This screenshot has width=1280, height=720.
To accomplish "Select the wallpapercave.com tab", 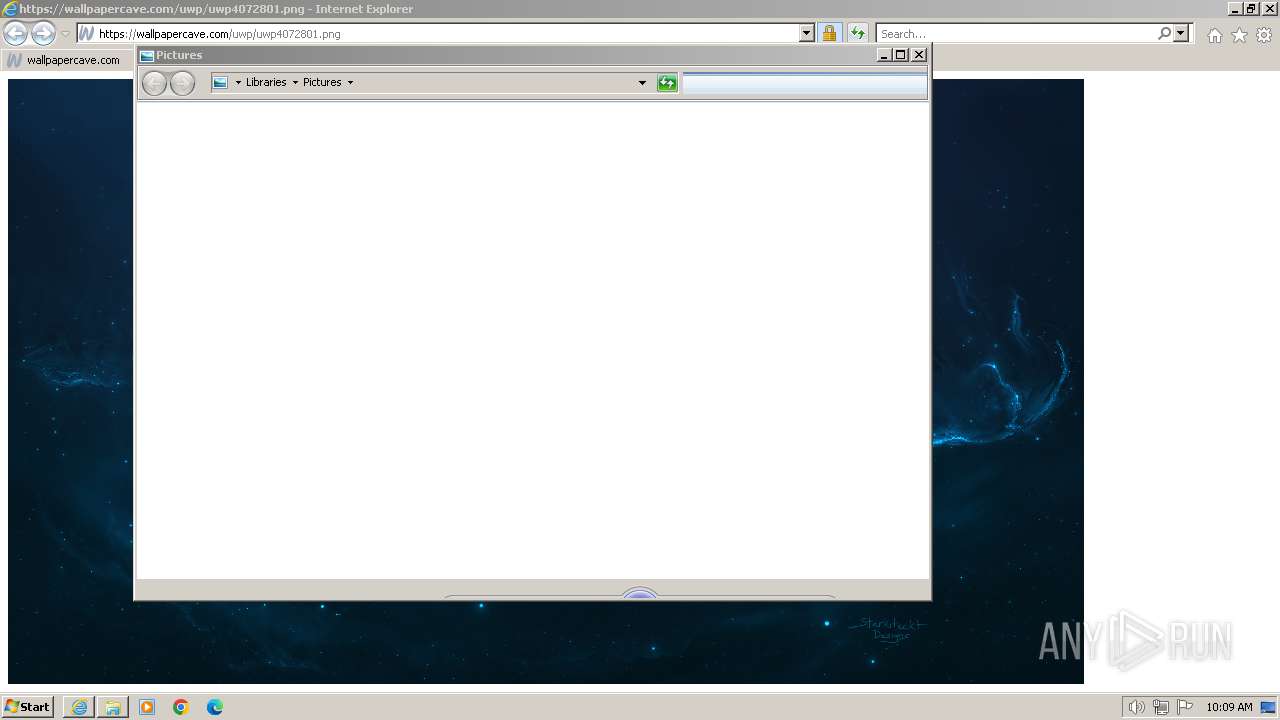I will (x=66, y=60).
